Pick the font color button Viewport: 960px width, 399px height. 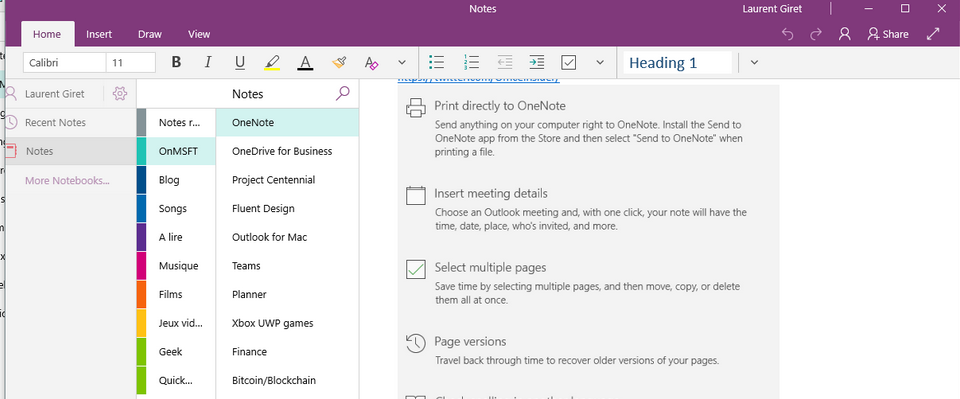[x=306, y=62]
